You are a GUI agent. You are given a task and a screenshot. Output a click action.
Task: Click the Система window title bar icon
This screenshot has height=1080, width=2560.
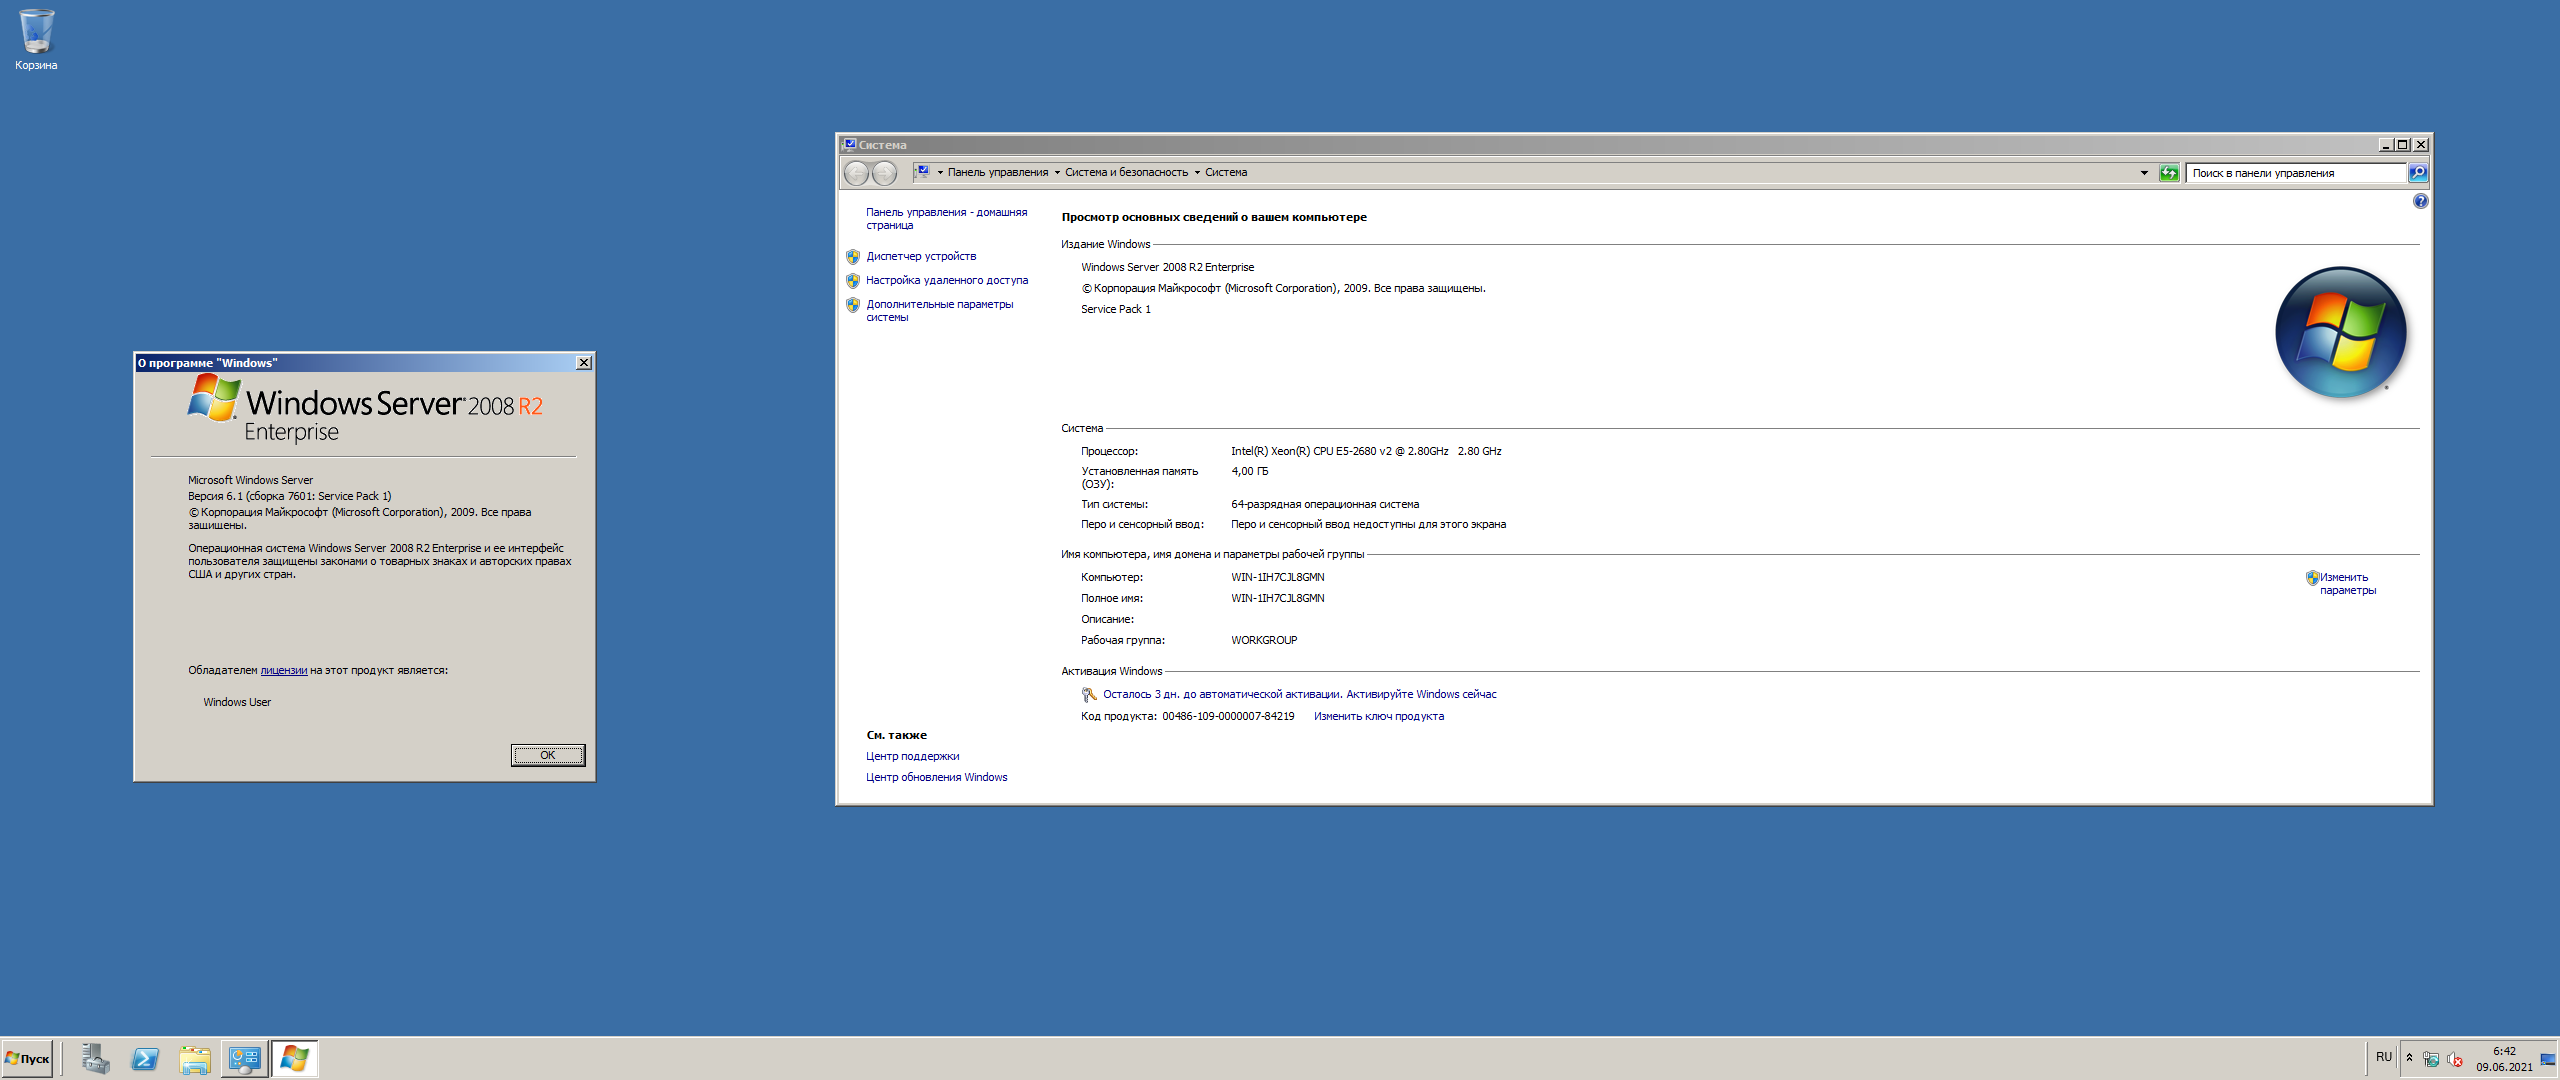[849, 145]
